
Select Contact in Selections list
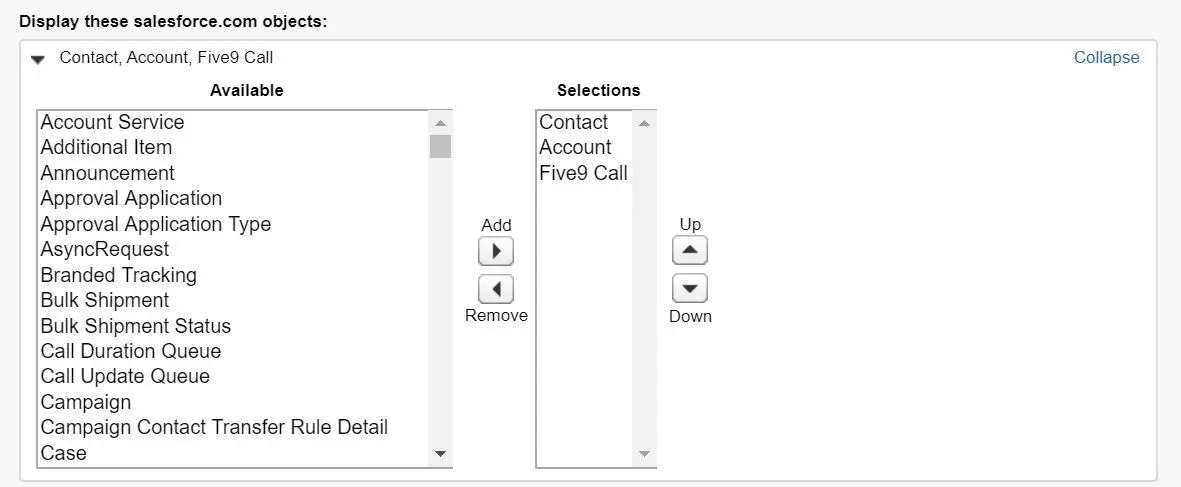pyautogui.click(x=584, y=122)
